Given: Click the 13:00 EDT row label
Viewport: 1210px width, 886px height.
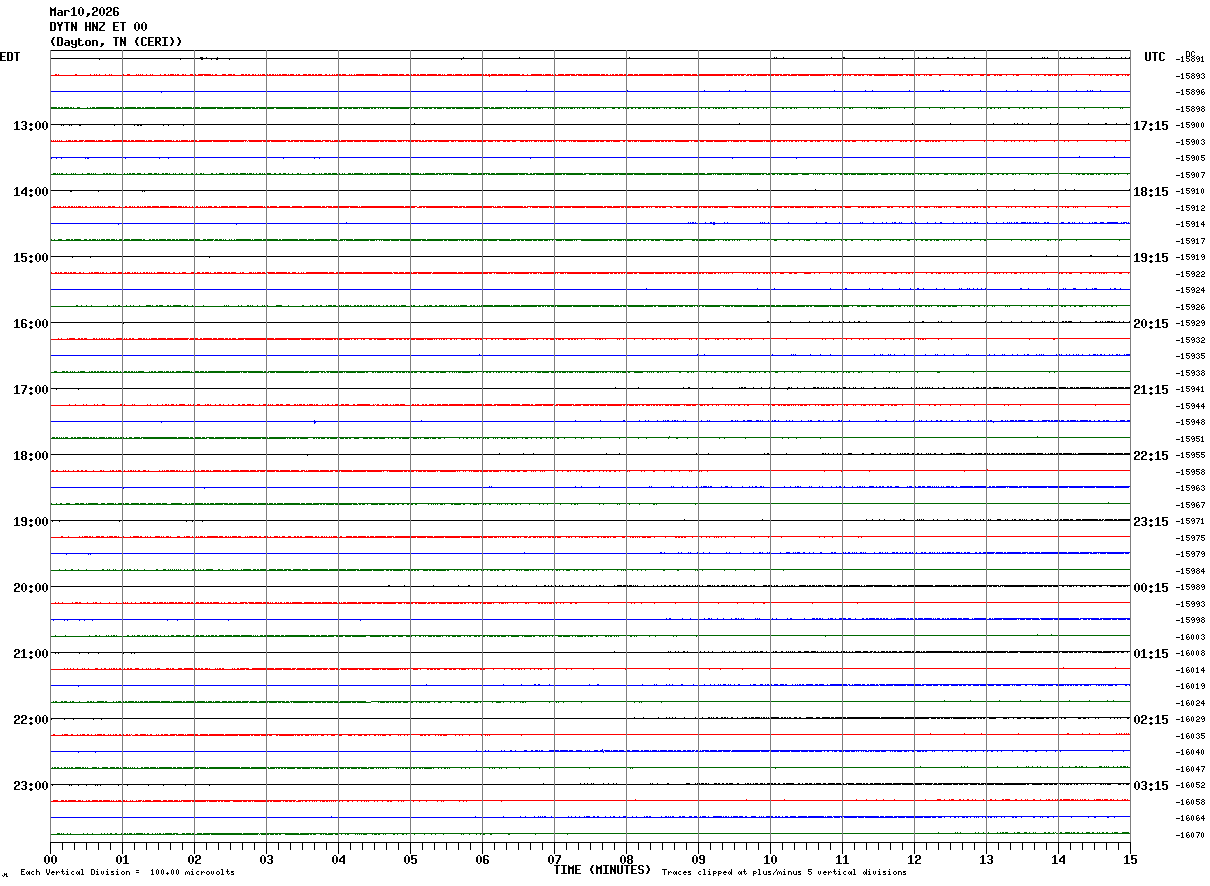Looking at the screenshot, I should pyautogui.click(x=31, y=126).
